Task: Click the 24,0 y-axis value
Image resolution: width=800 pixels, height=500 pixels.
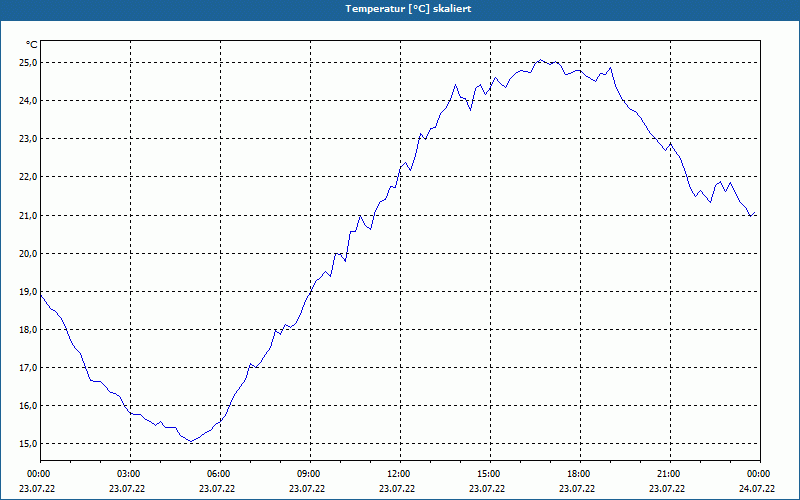Action: (28, 101)
